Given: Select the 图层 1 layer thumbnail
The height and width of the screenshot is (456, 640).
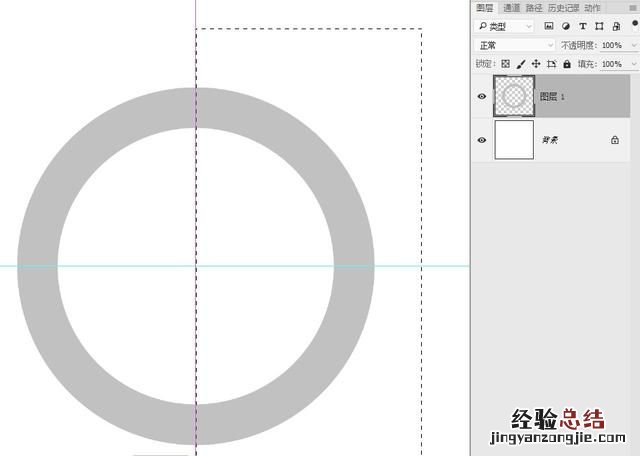Looking at the screenshot, I should pos(514,96).
